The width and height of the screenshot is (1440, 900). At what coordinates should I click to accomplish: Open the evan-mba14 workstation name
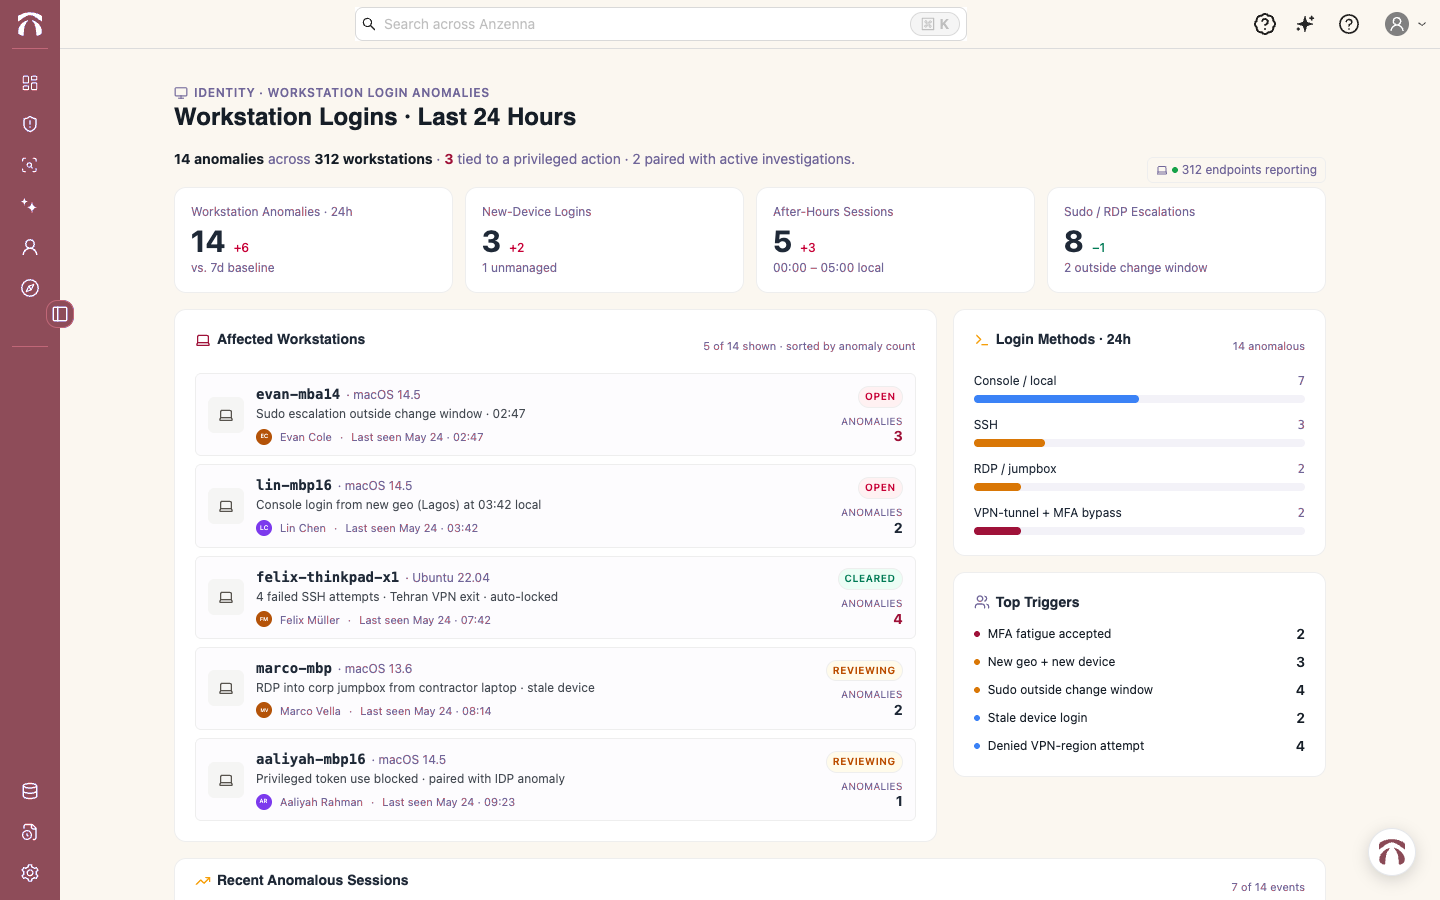point(298,394)
